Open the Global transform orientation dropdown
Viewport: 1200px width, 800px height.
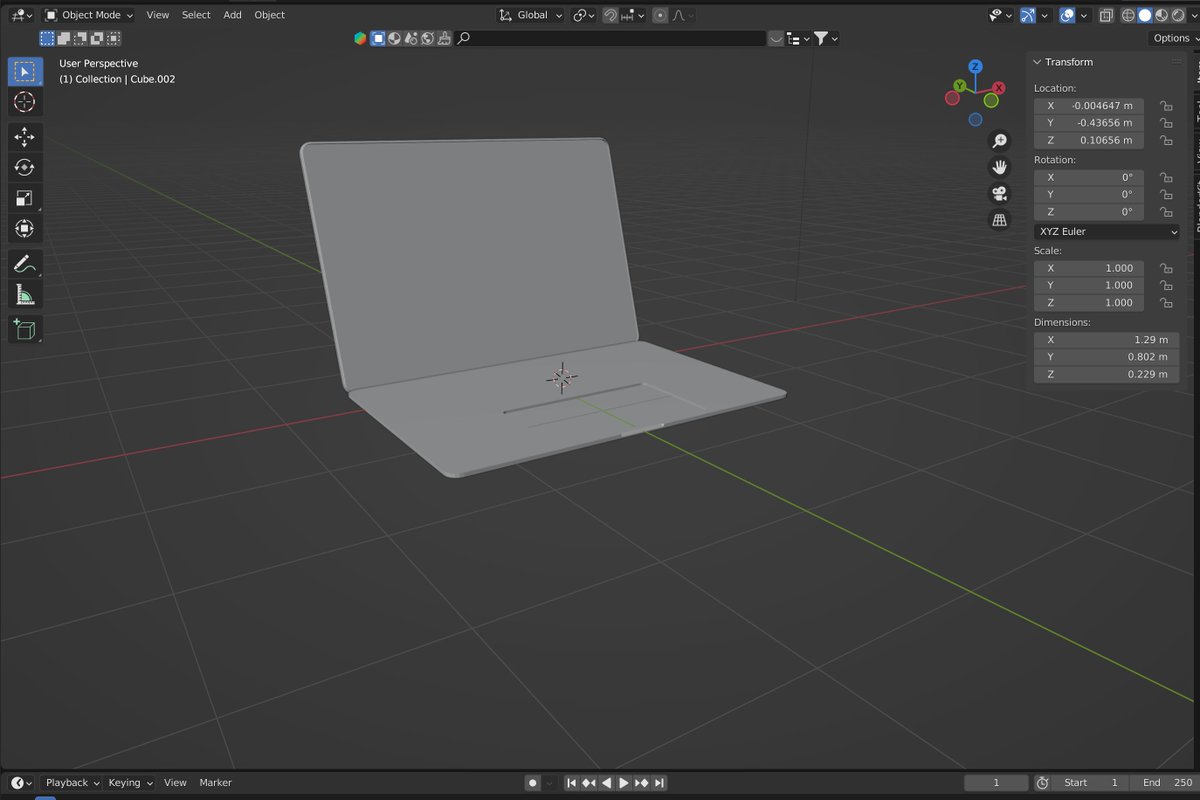tap(531, 15)
